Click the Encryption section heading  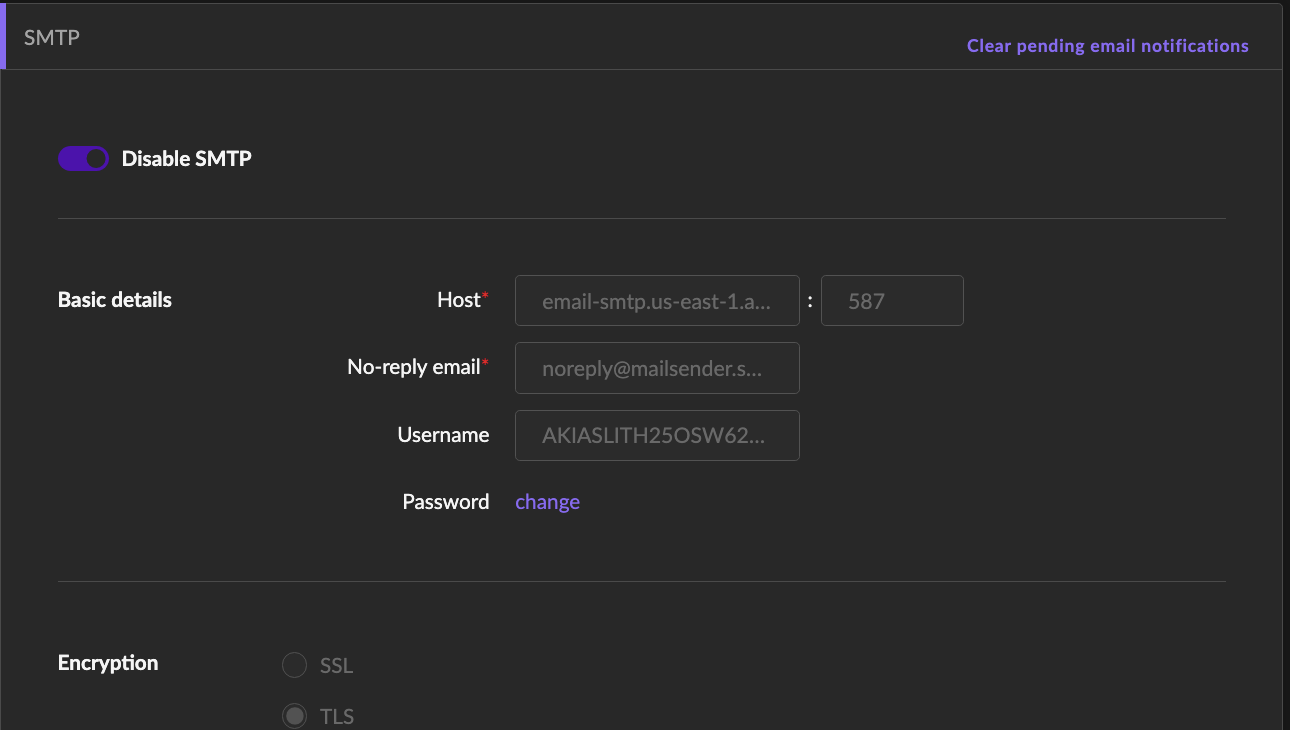[x=108, y=663]
